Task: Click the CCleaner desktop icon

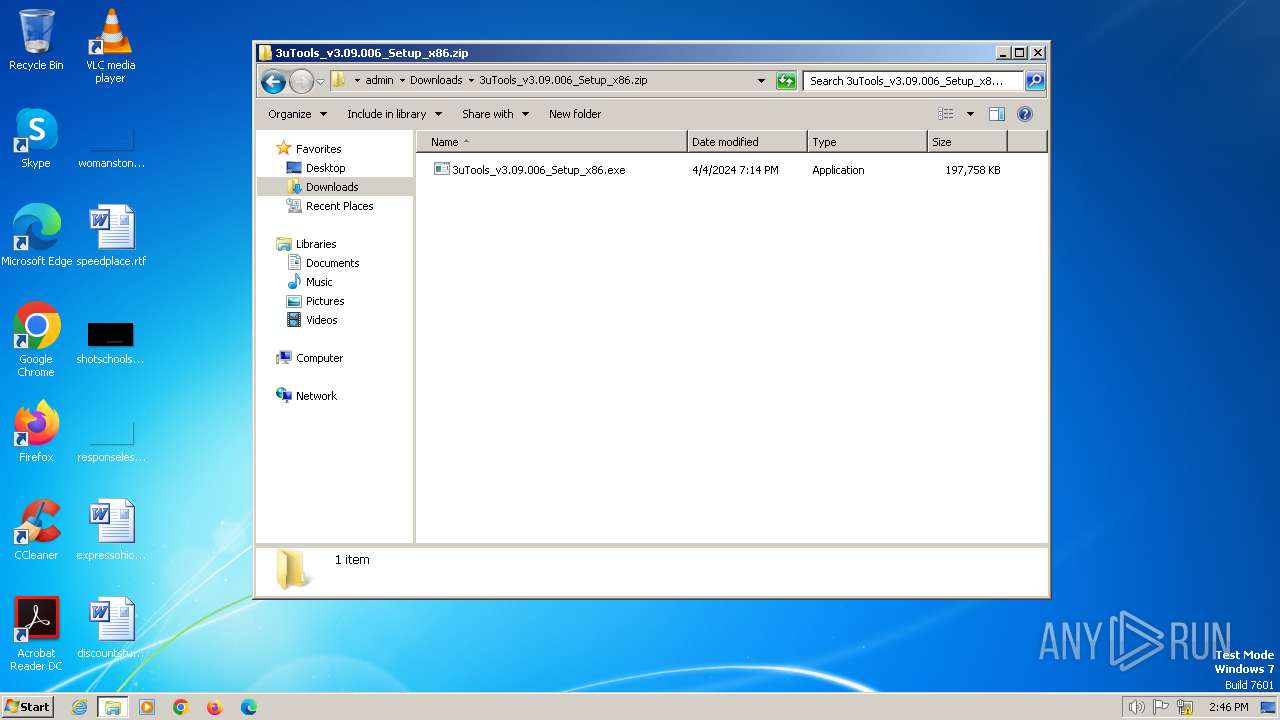Action: [x=36, y=530]
